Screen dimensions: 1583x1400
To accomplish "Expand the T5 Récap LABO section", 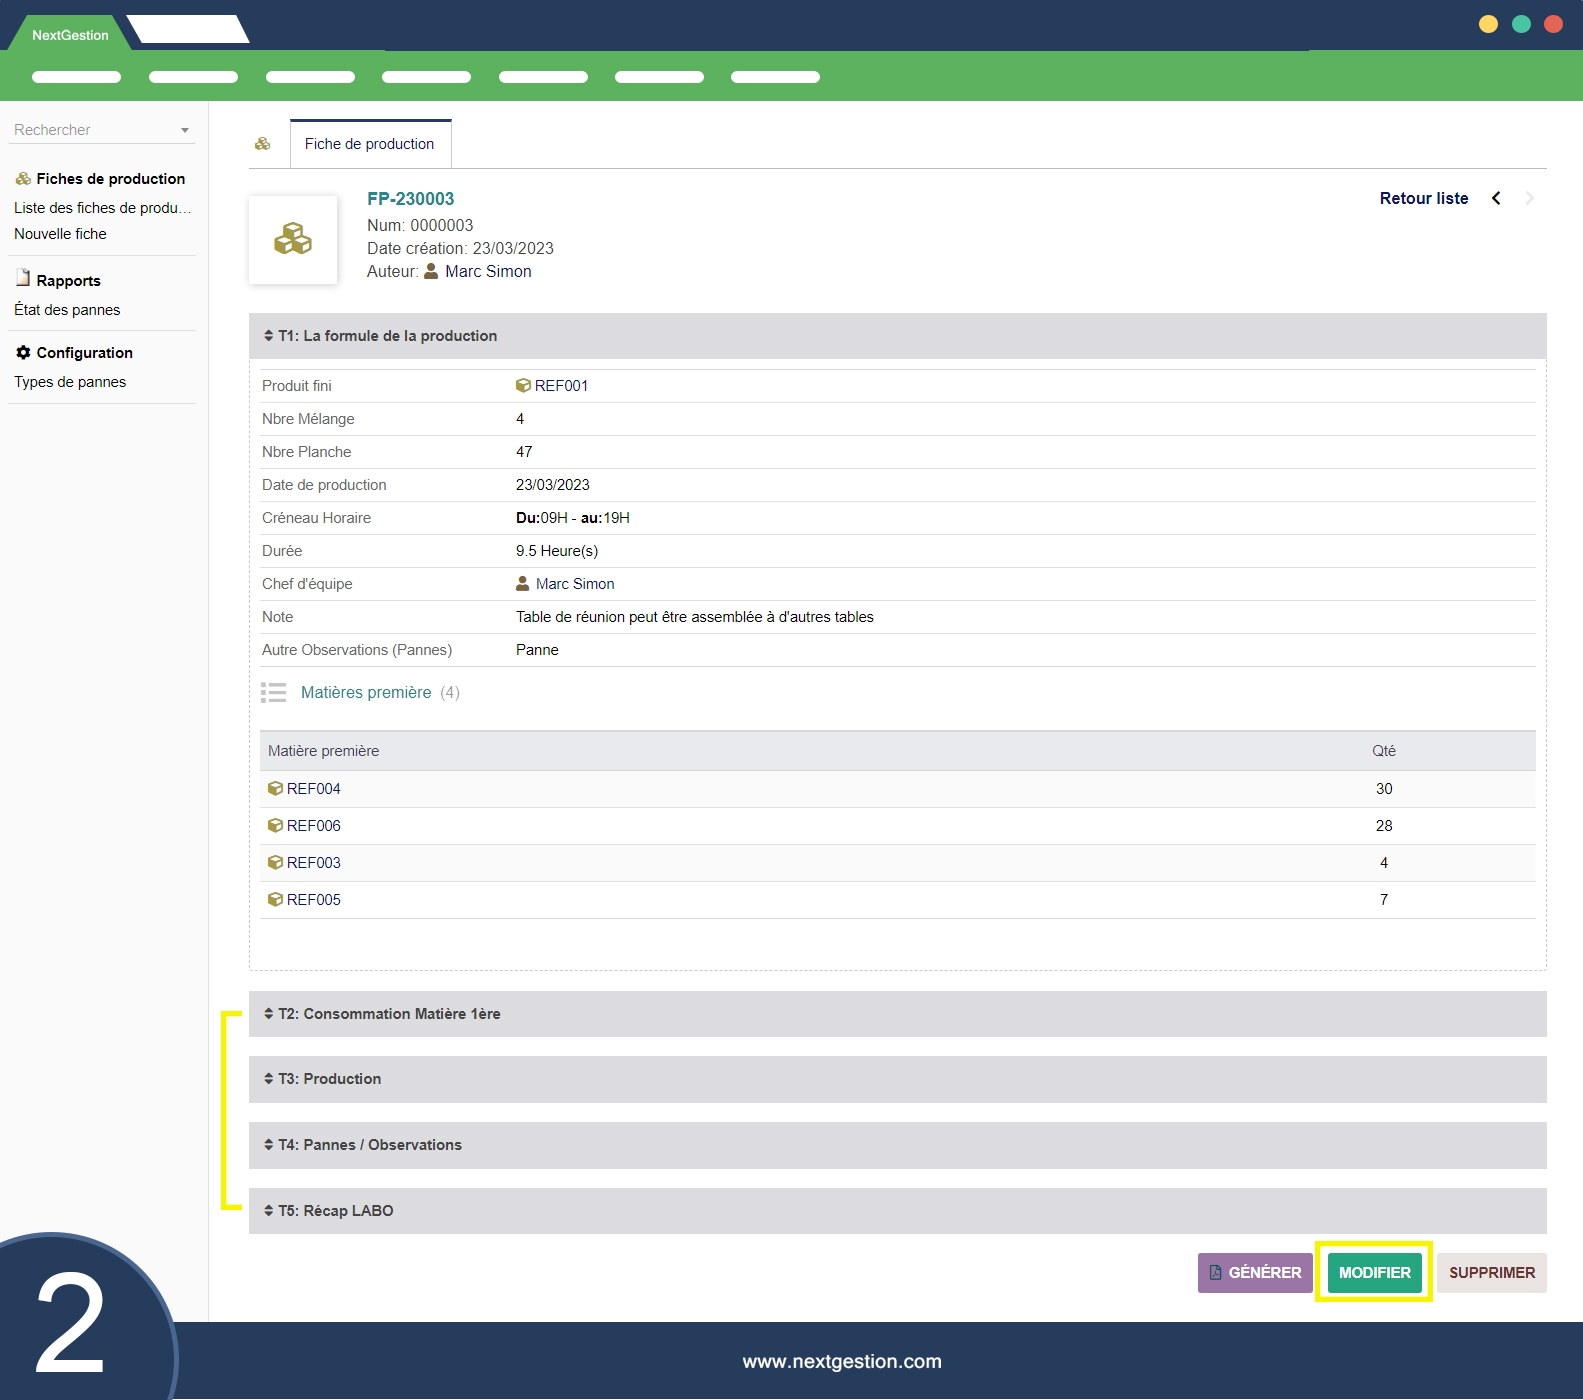I will point(335,1211).
